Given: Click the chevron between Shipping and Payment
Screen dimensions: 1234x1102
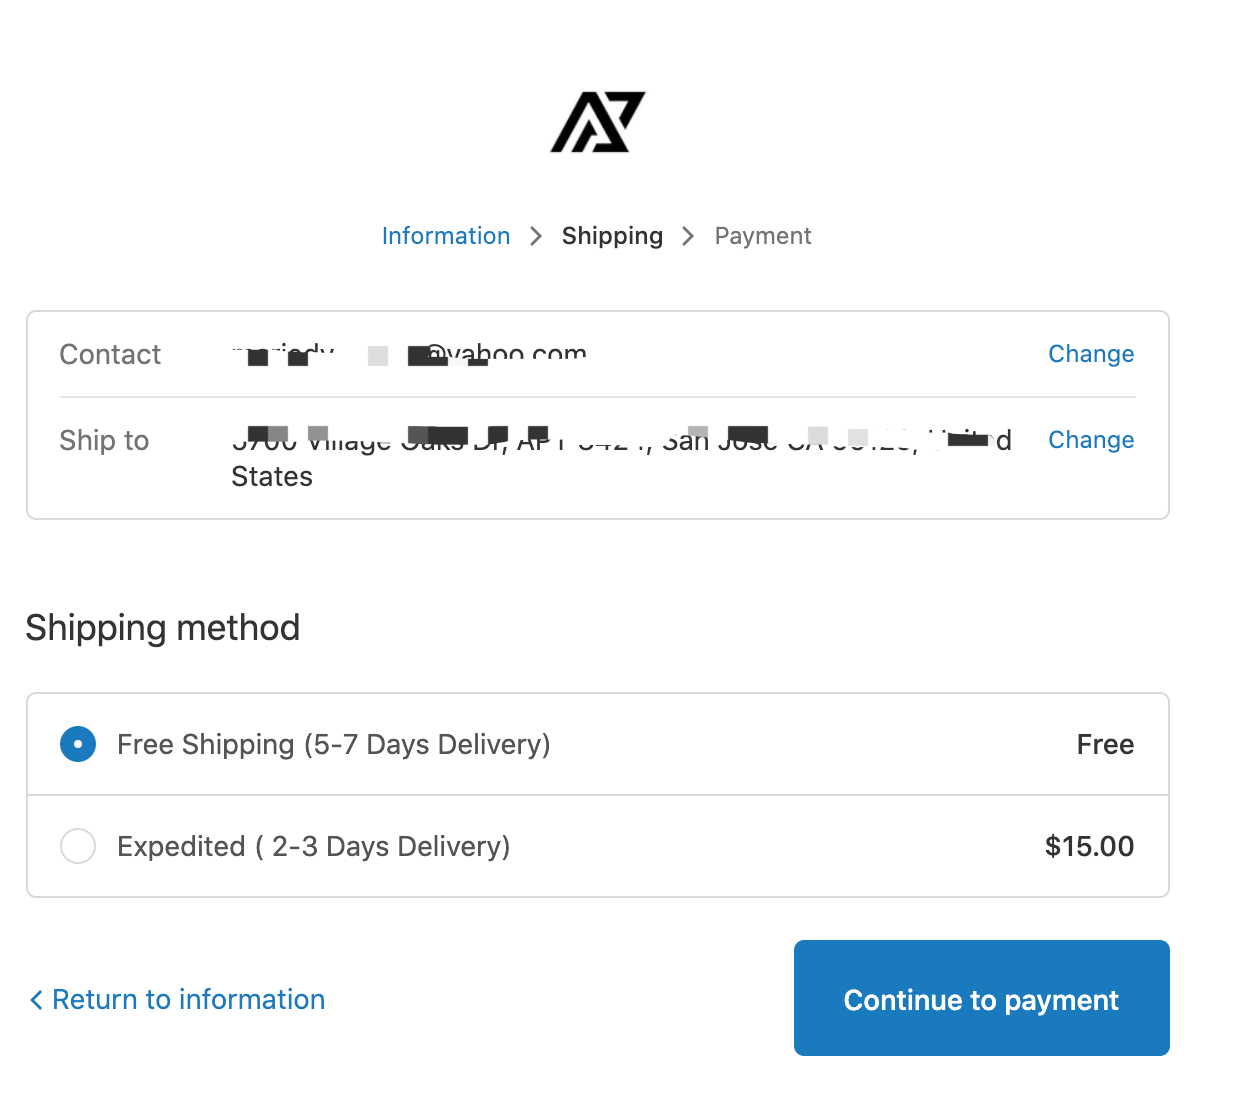Looking at the screenshot, I should click(688, 236).
